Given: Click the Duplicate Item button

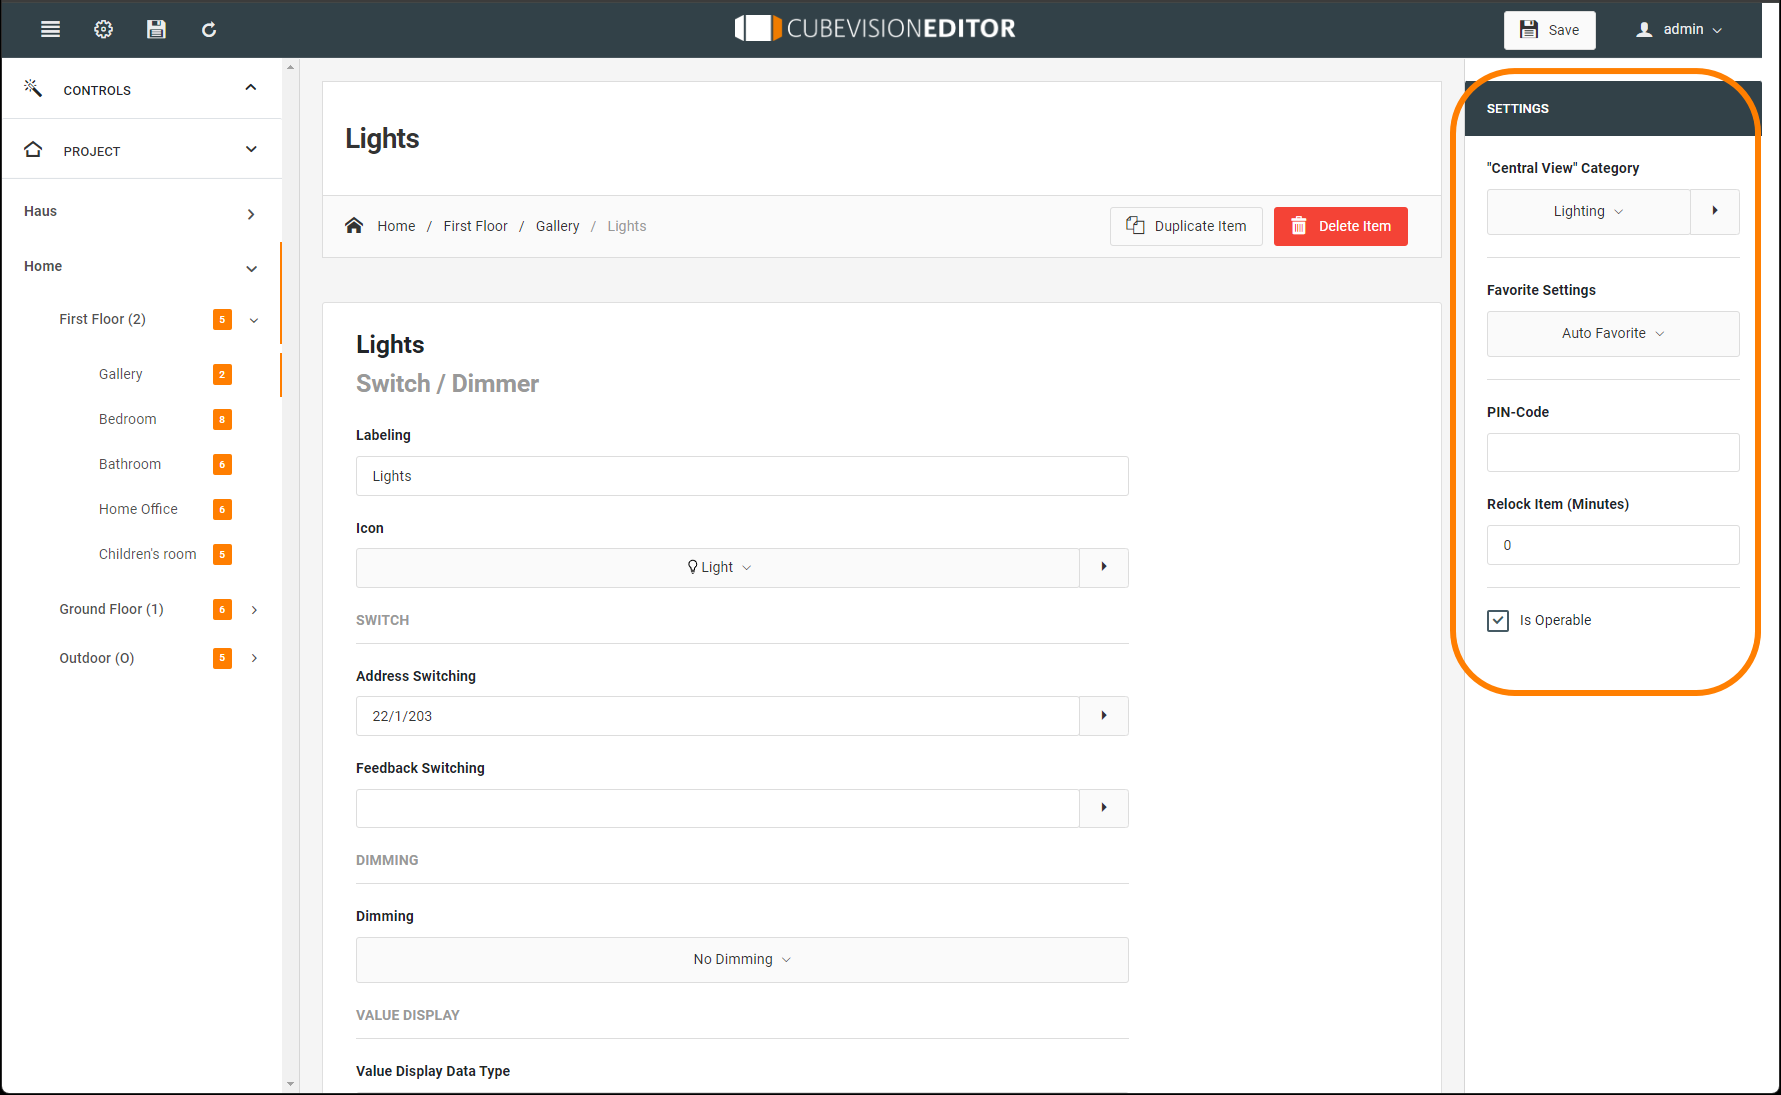Looking at the screenshot, I should pos(1186,226).
